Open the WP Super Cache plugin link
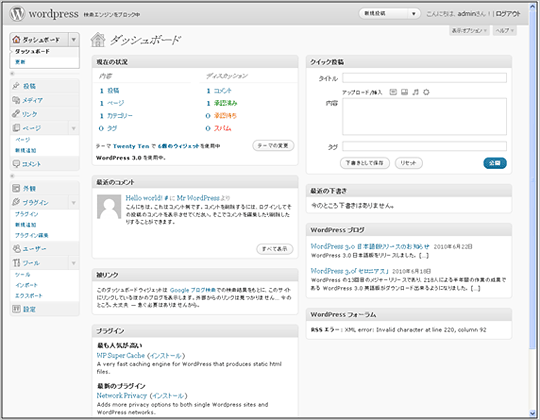This screenshot has width=540, height=420. click(x=121, y=355)
